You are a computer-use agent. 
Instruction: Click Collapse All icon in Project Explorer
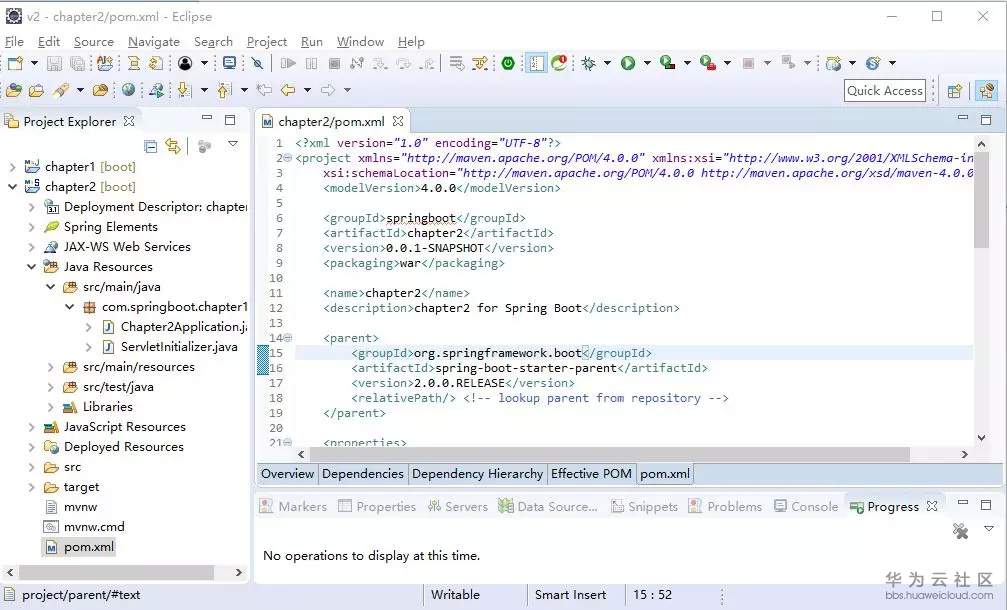click(x=151, y=146)
